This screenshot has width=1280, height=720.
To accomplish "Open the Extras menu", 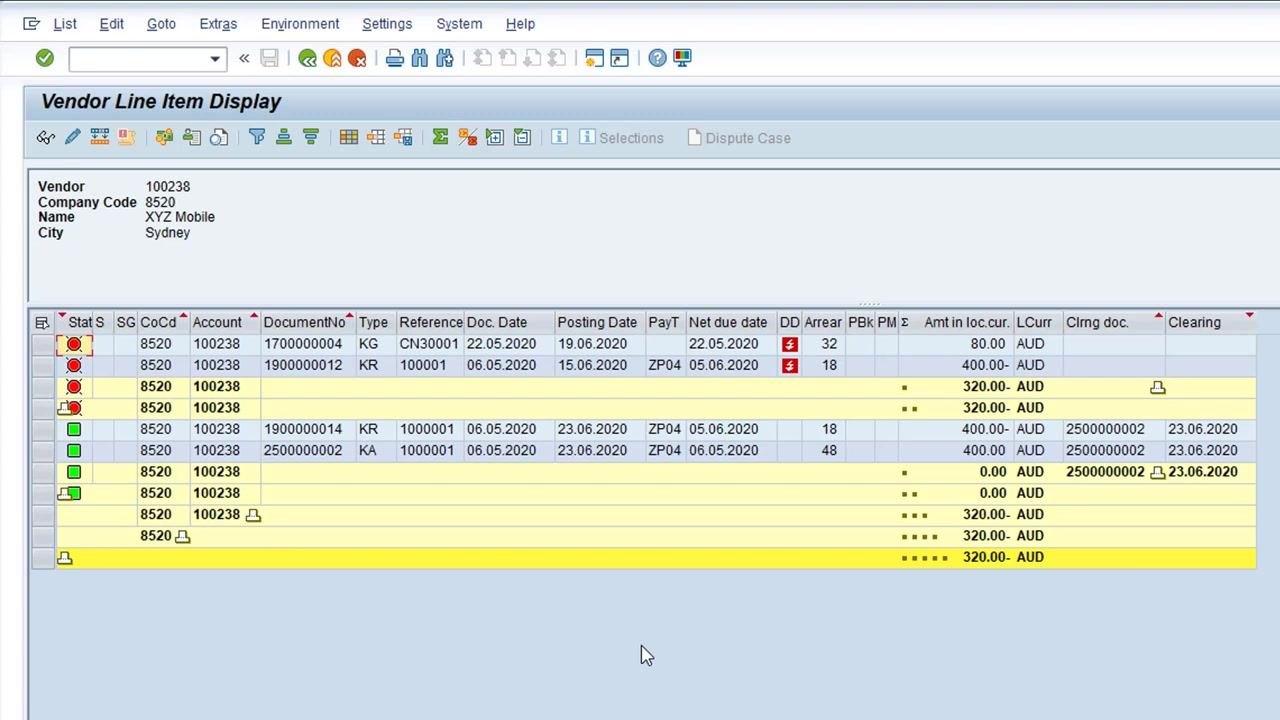I will 218,24.
